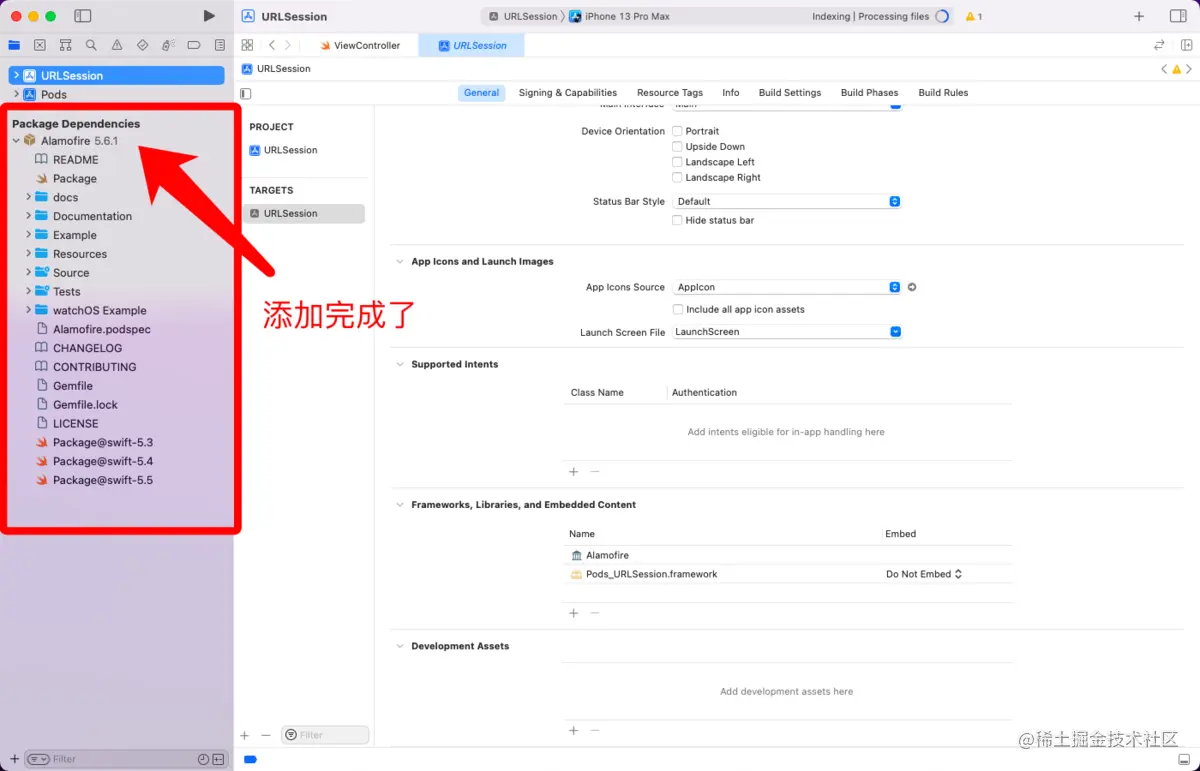The image size is (1200, 771).
Task: Change Pods_URLSession.framework embed option
Action: pos(924,574)
